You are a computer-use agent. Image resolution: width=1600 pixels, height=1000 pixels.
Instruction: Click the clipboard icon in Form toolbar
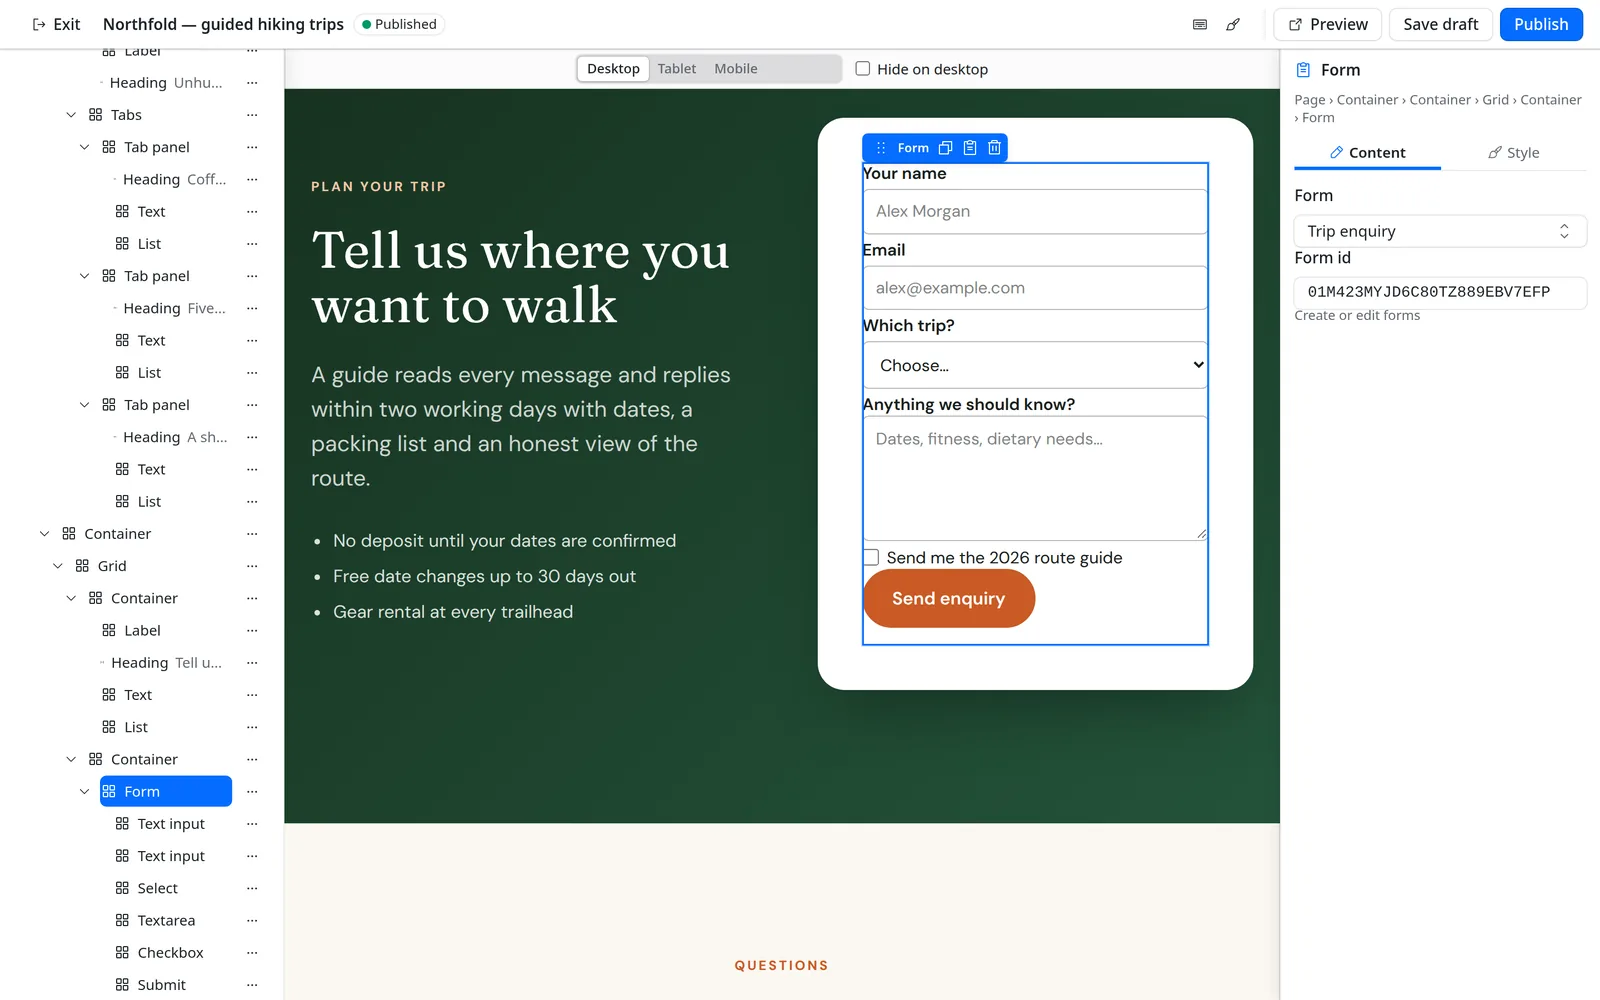coord(970,148)
